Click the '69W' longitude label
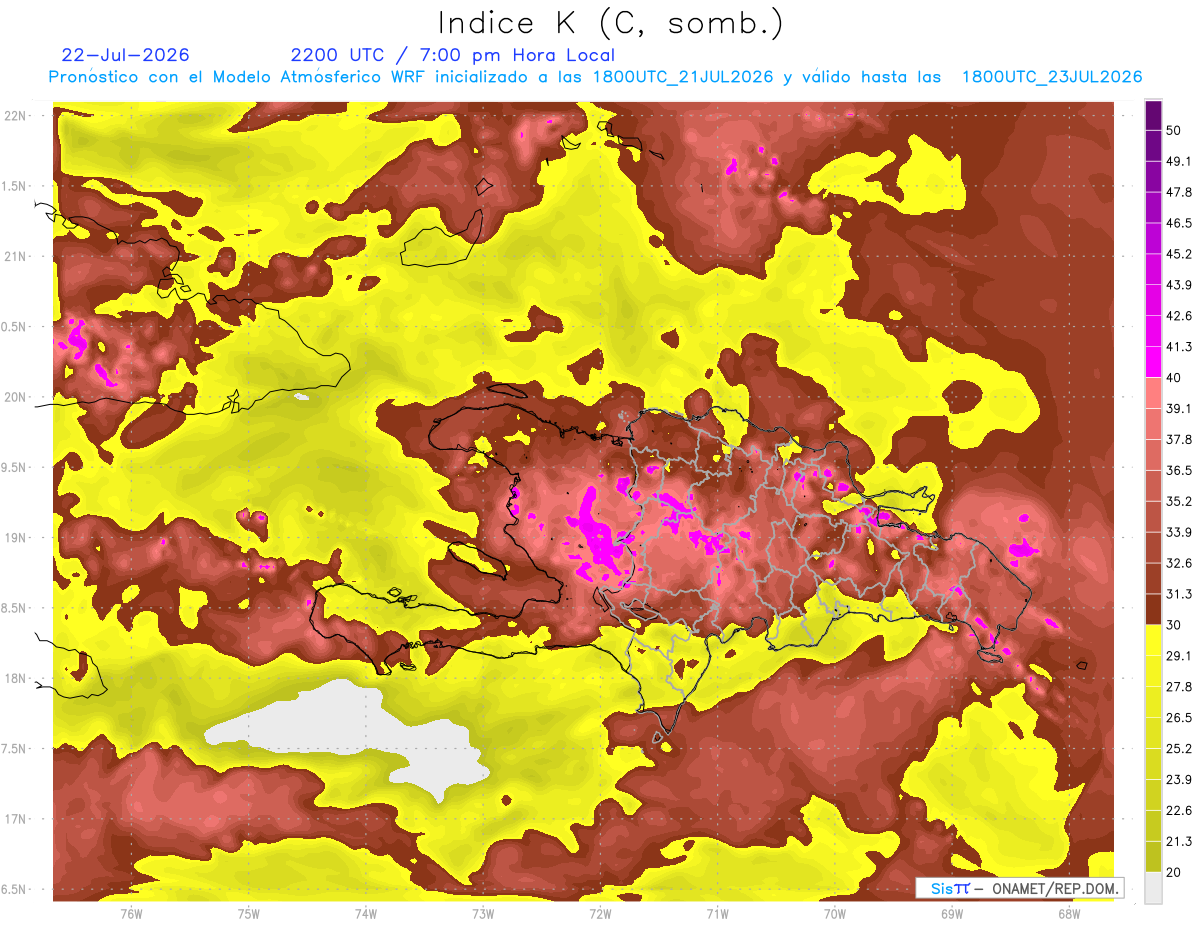1200x927 pixels. (952, 913)
